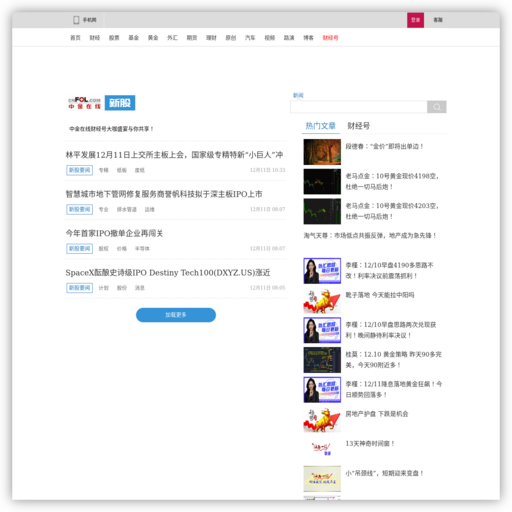Viewport: 512px width, 512px height.
Task: Open thumbnail beside 12/10早盘4190多思路不改
Action: point(322,271)
